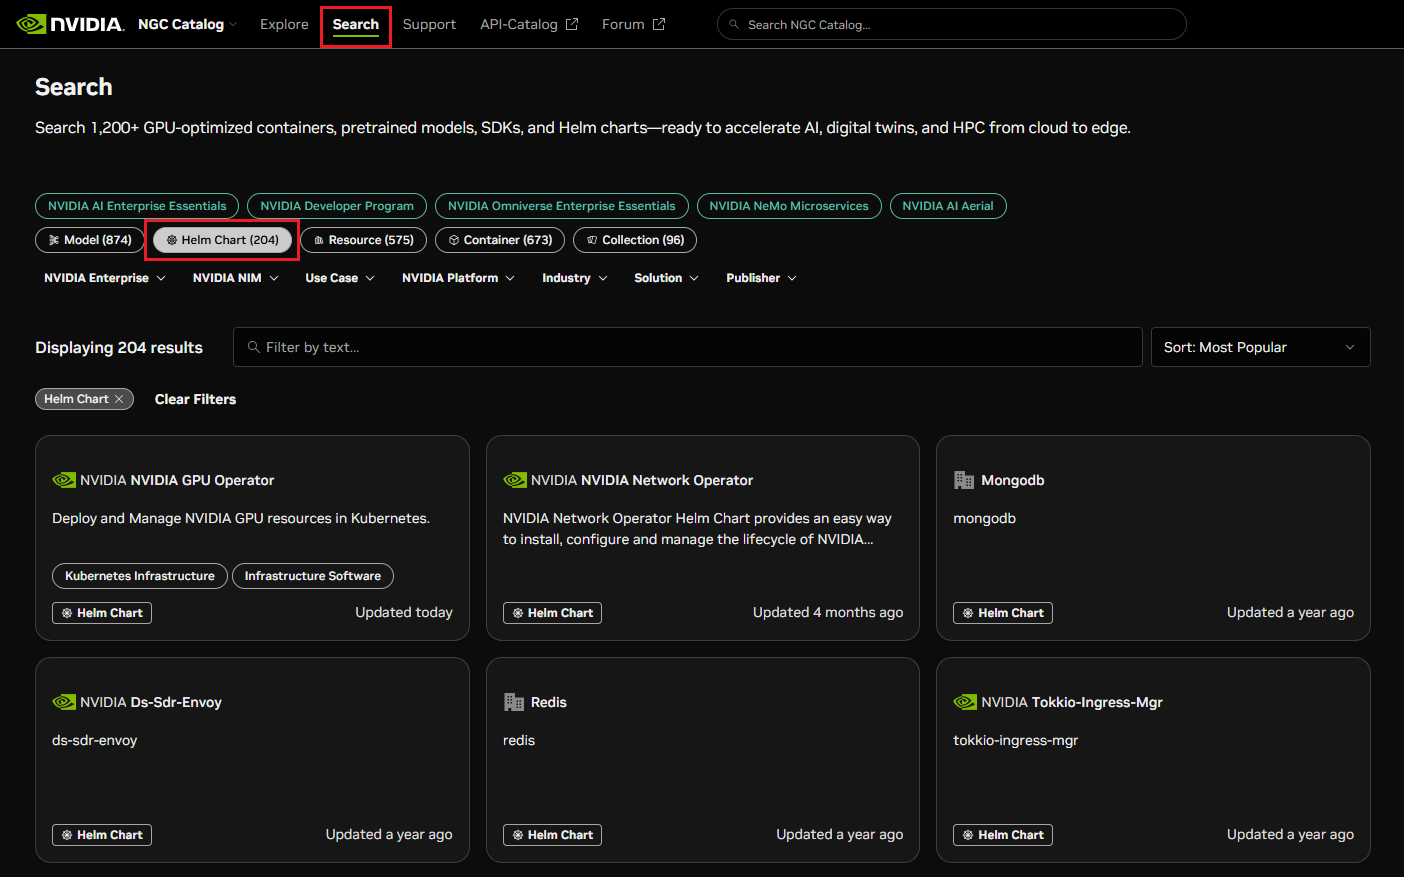Viewport: 1404px width, 877px height.
Task: Click the Redis building icon
Action: 514,702
